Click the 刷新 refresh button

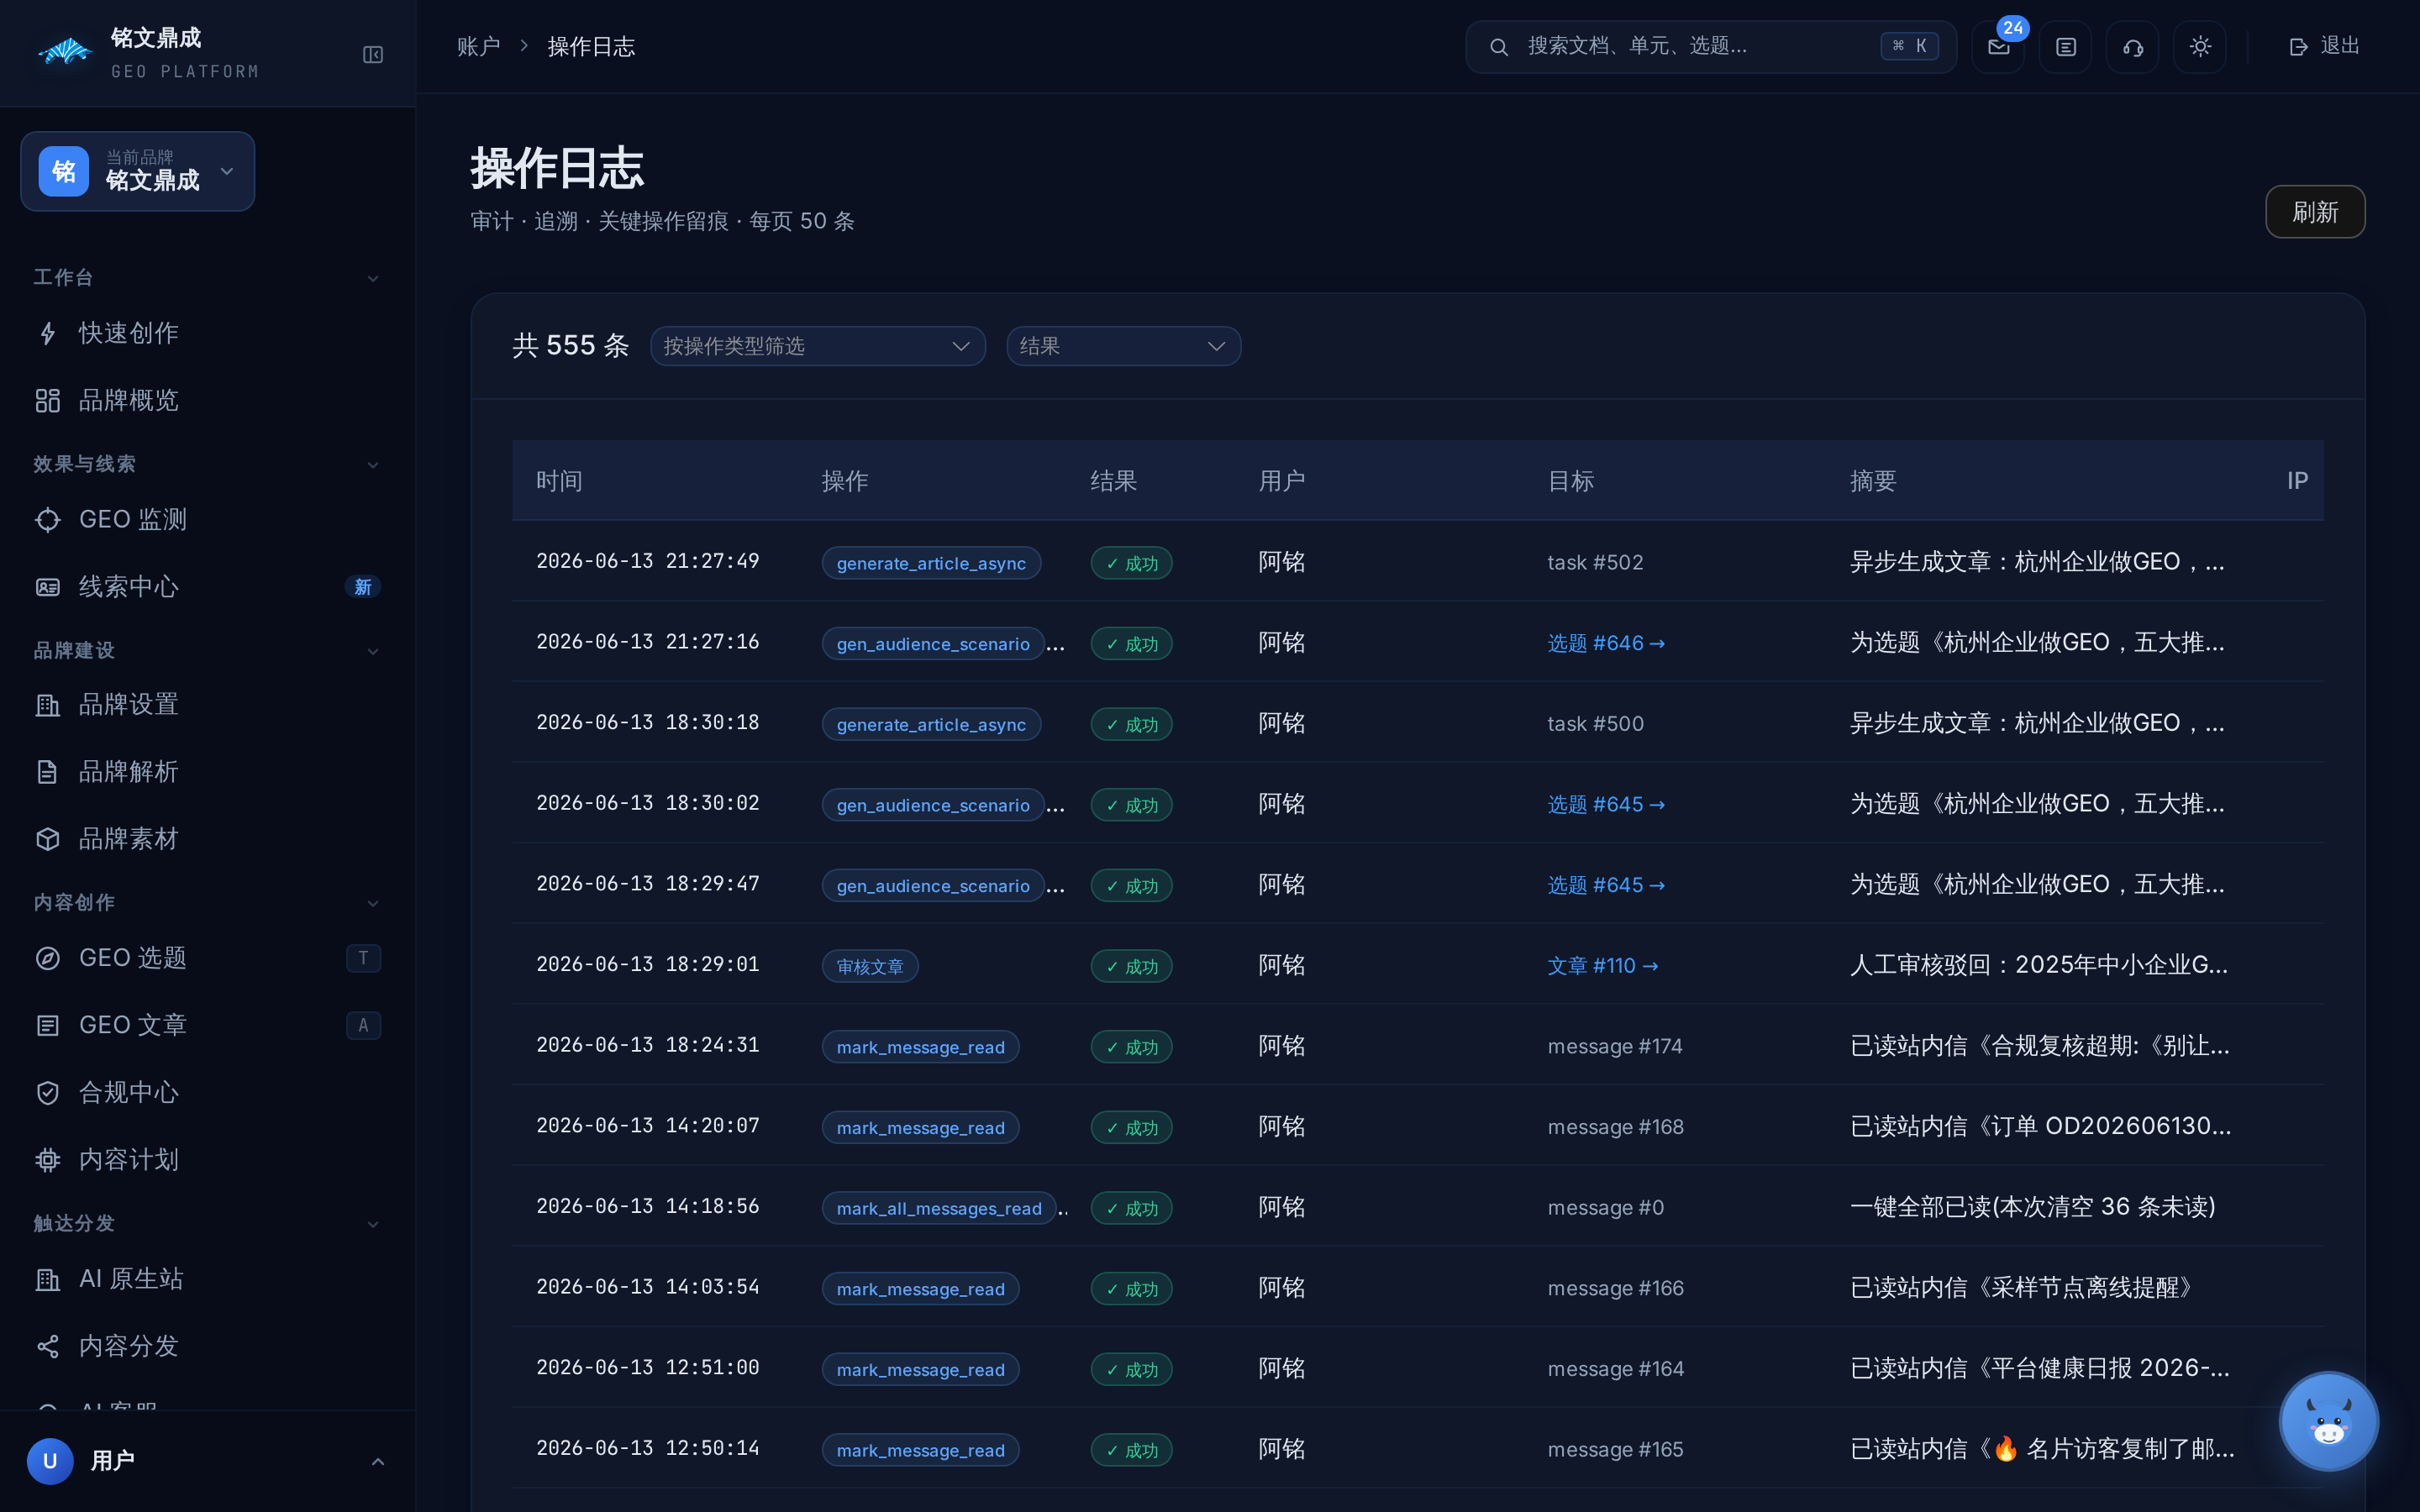[2314, 212]
